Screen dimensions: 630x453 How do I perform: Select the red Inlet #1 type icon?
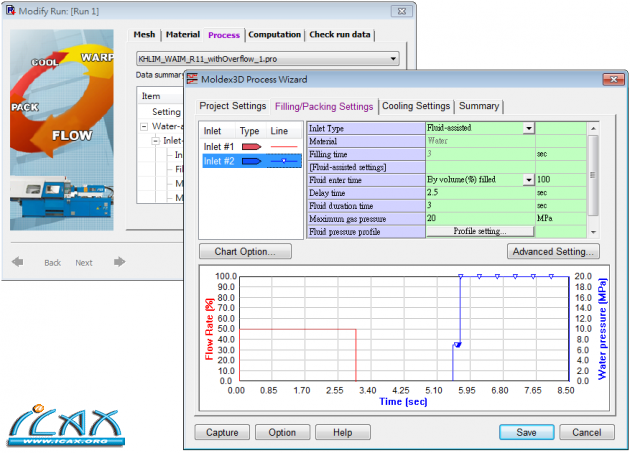pos(250,146)
